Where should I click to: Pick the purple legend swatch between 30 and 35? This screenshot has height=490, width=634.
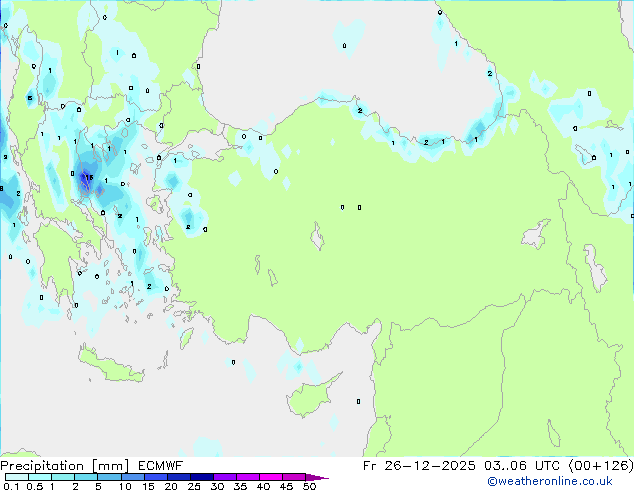tap(226, 478)
